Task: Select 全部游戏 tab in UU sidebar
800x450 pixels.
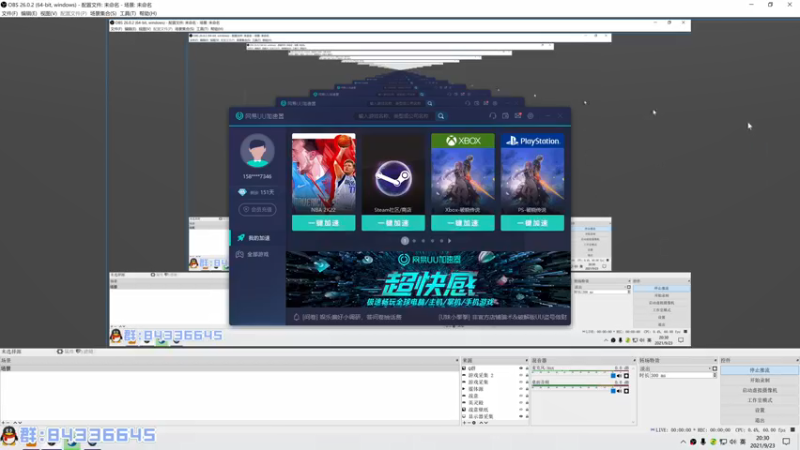Action: tap(257, 254)
